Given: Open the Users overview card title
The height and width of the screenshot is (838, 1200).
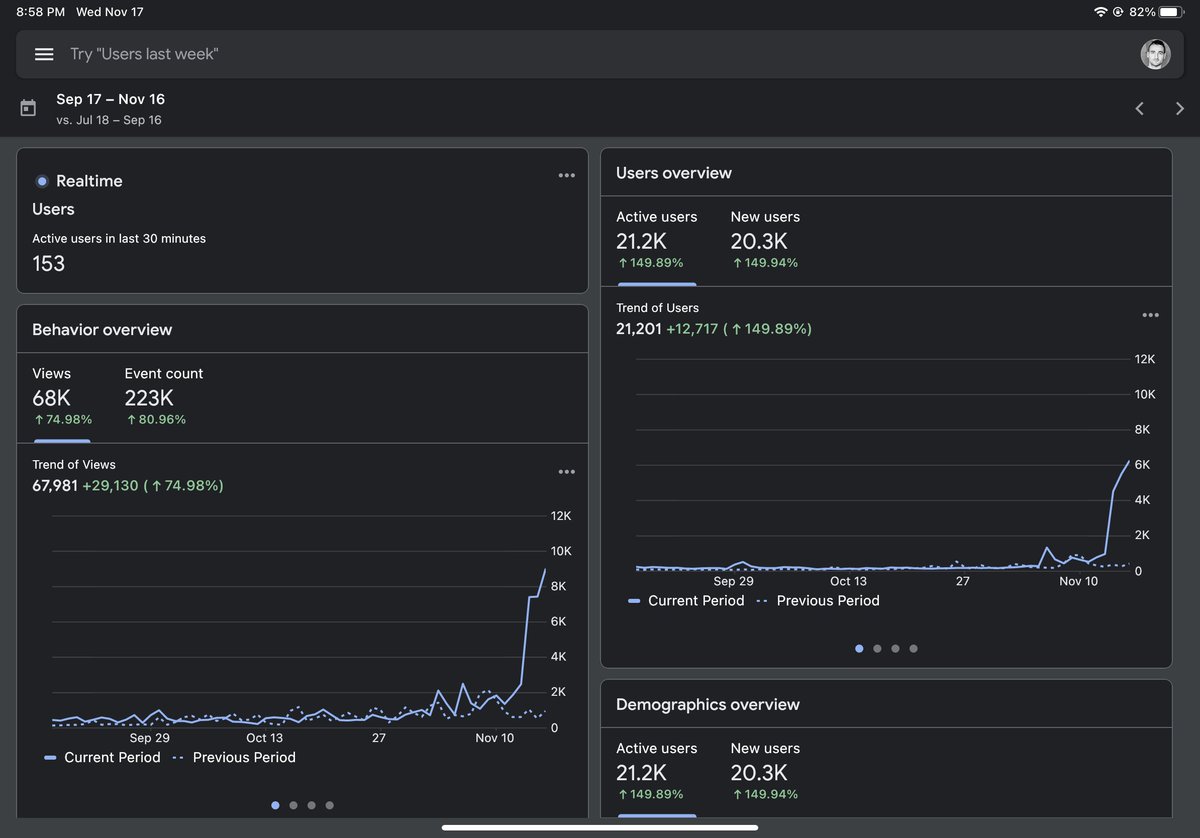Looking at the screenshot, I should click(x=674, y=173).
